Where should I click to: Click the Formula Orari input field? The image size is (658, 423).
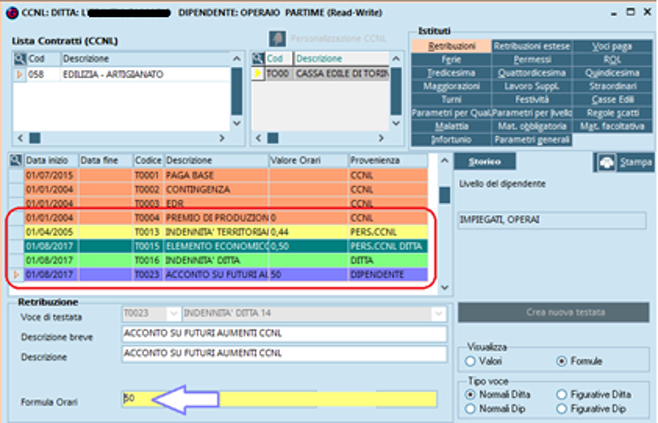(x=279, y=399)
